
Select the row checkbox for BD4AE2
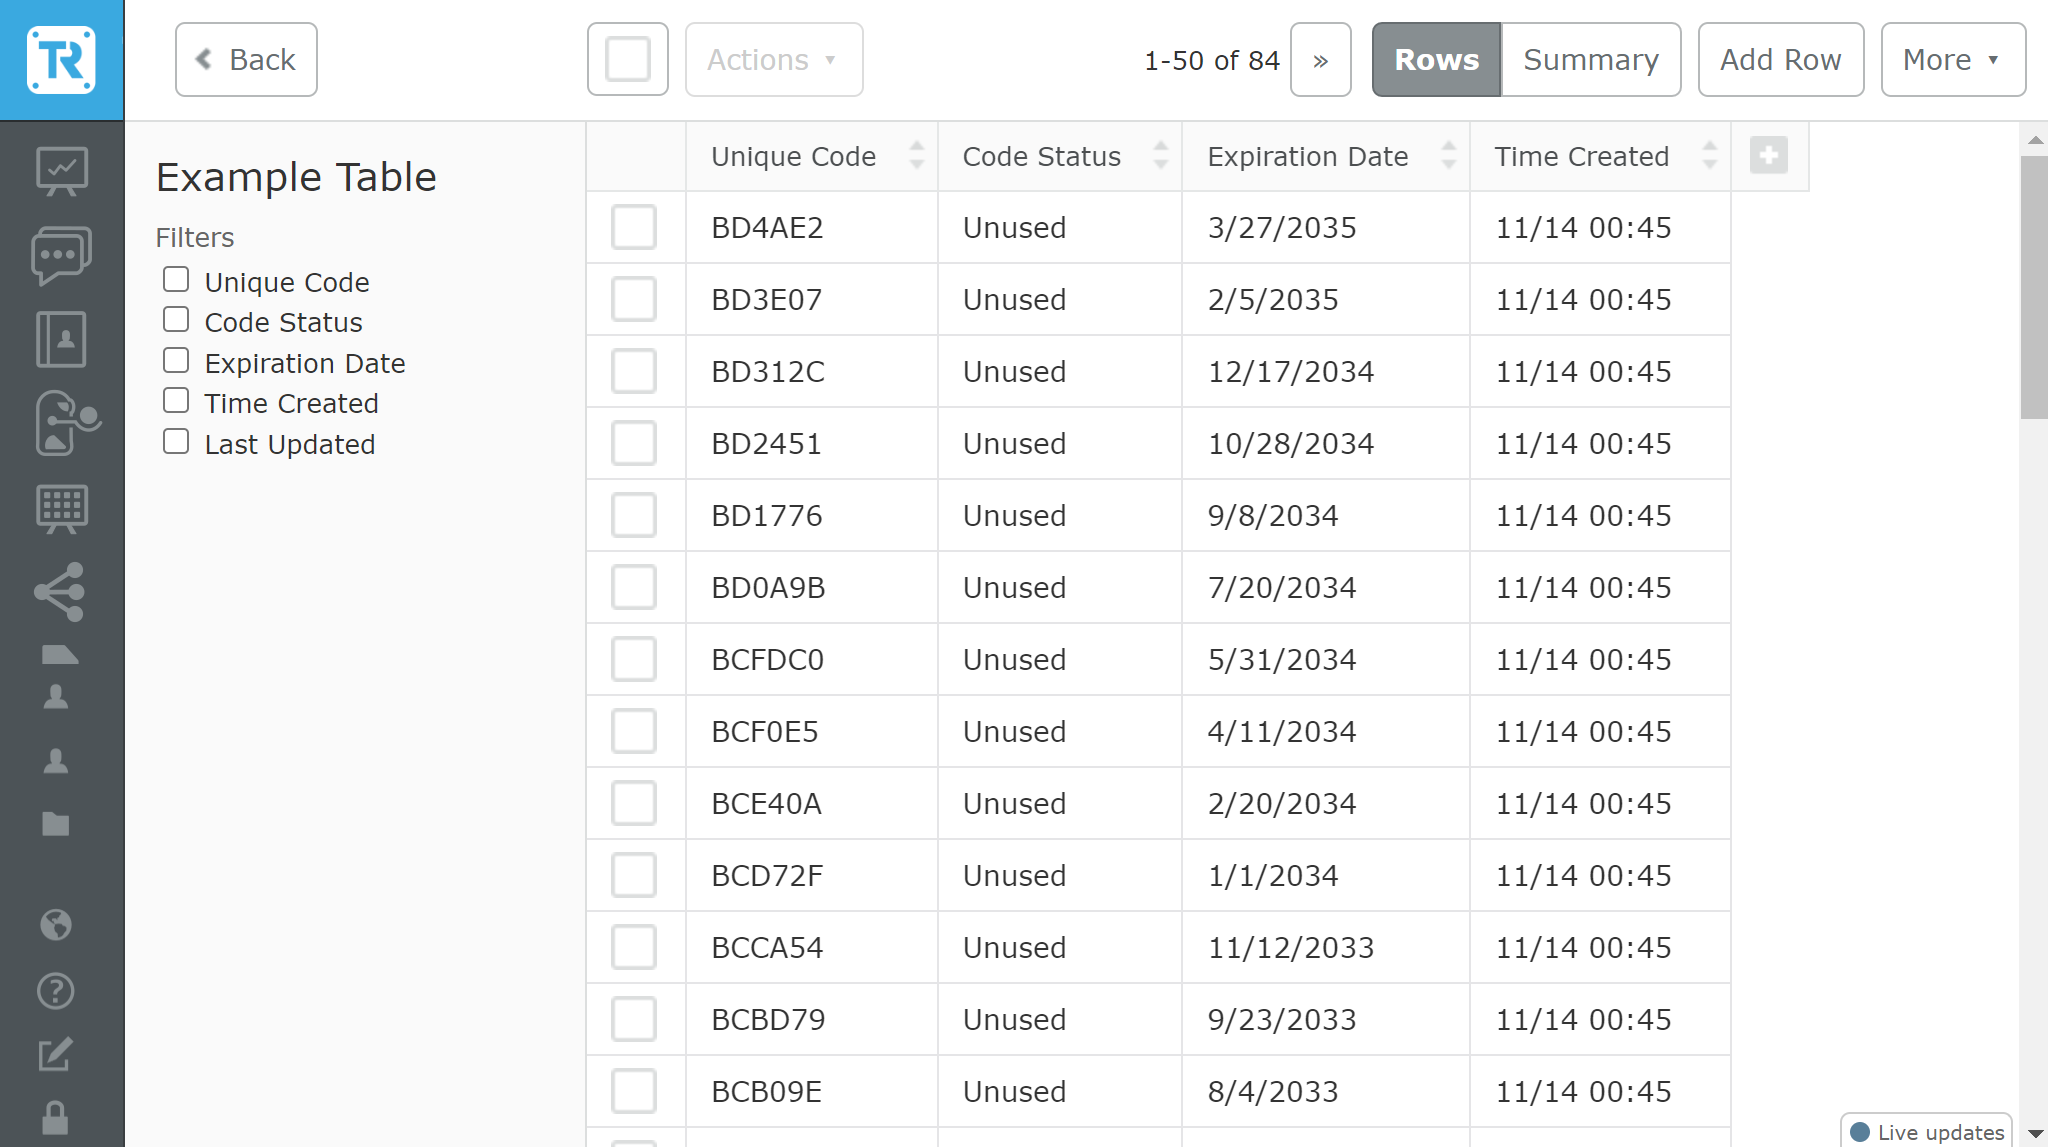(634, 227)
